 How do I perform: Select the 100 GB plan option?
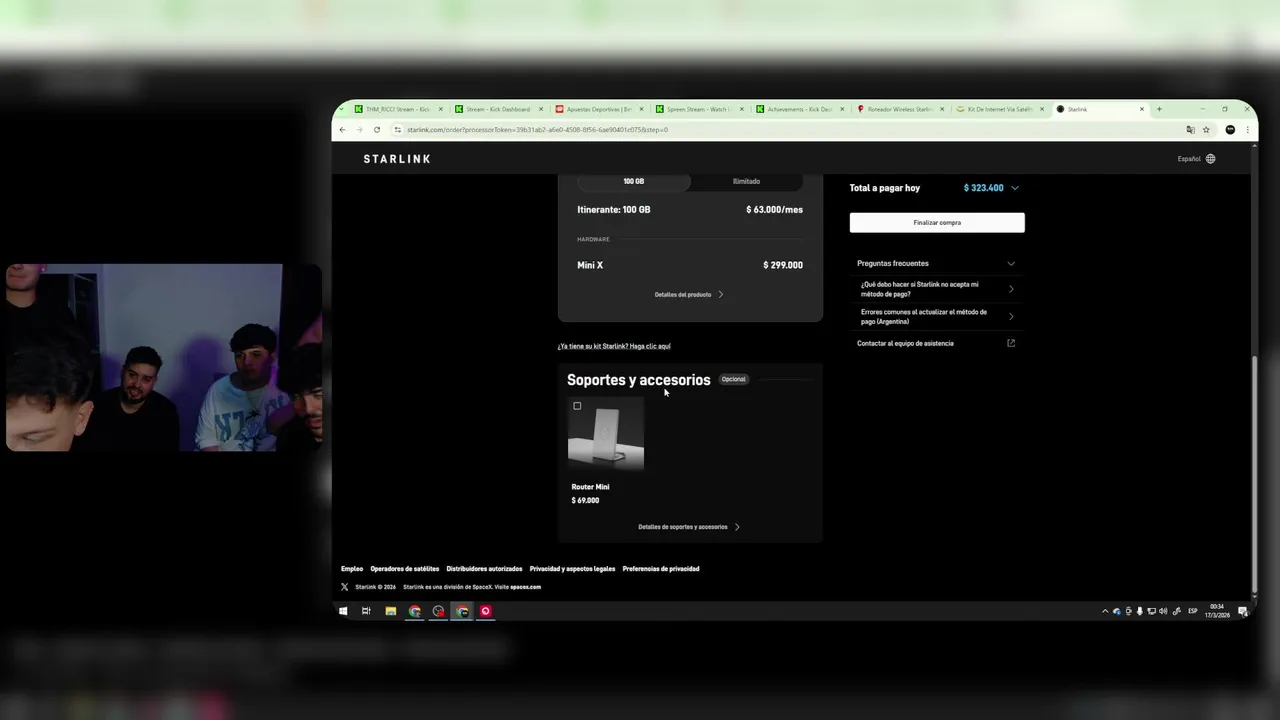coord(634,181)
